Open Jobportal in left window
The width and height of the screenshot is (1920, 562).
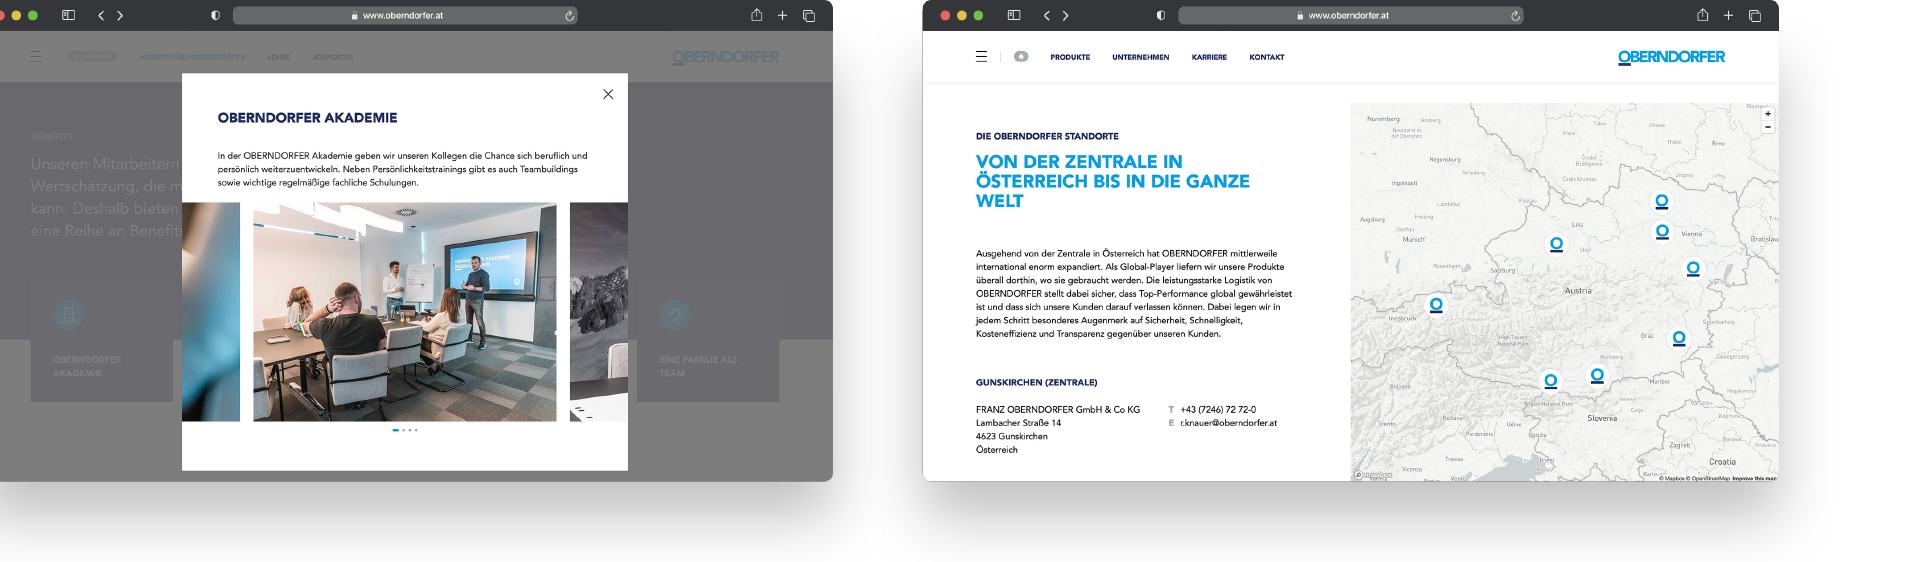[x=333, y=57]
